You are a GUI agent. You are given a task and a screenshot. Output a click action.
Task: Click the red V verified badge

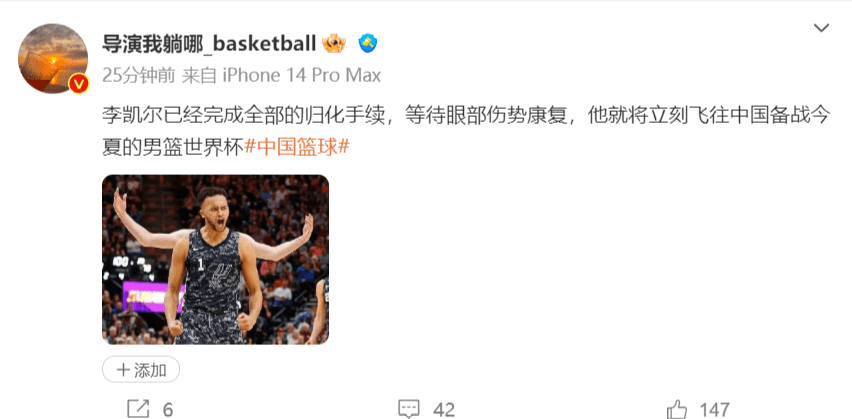pos(78,84)
